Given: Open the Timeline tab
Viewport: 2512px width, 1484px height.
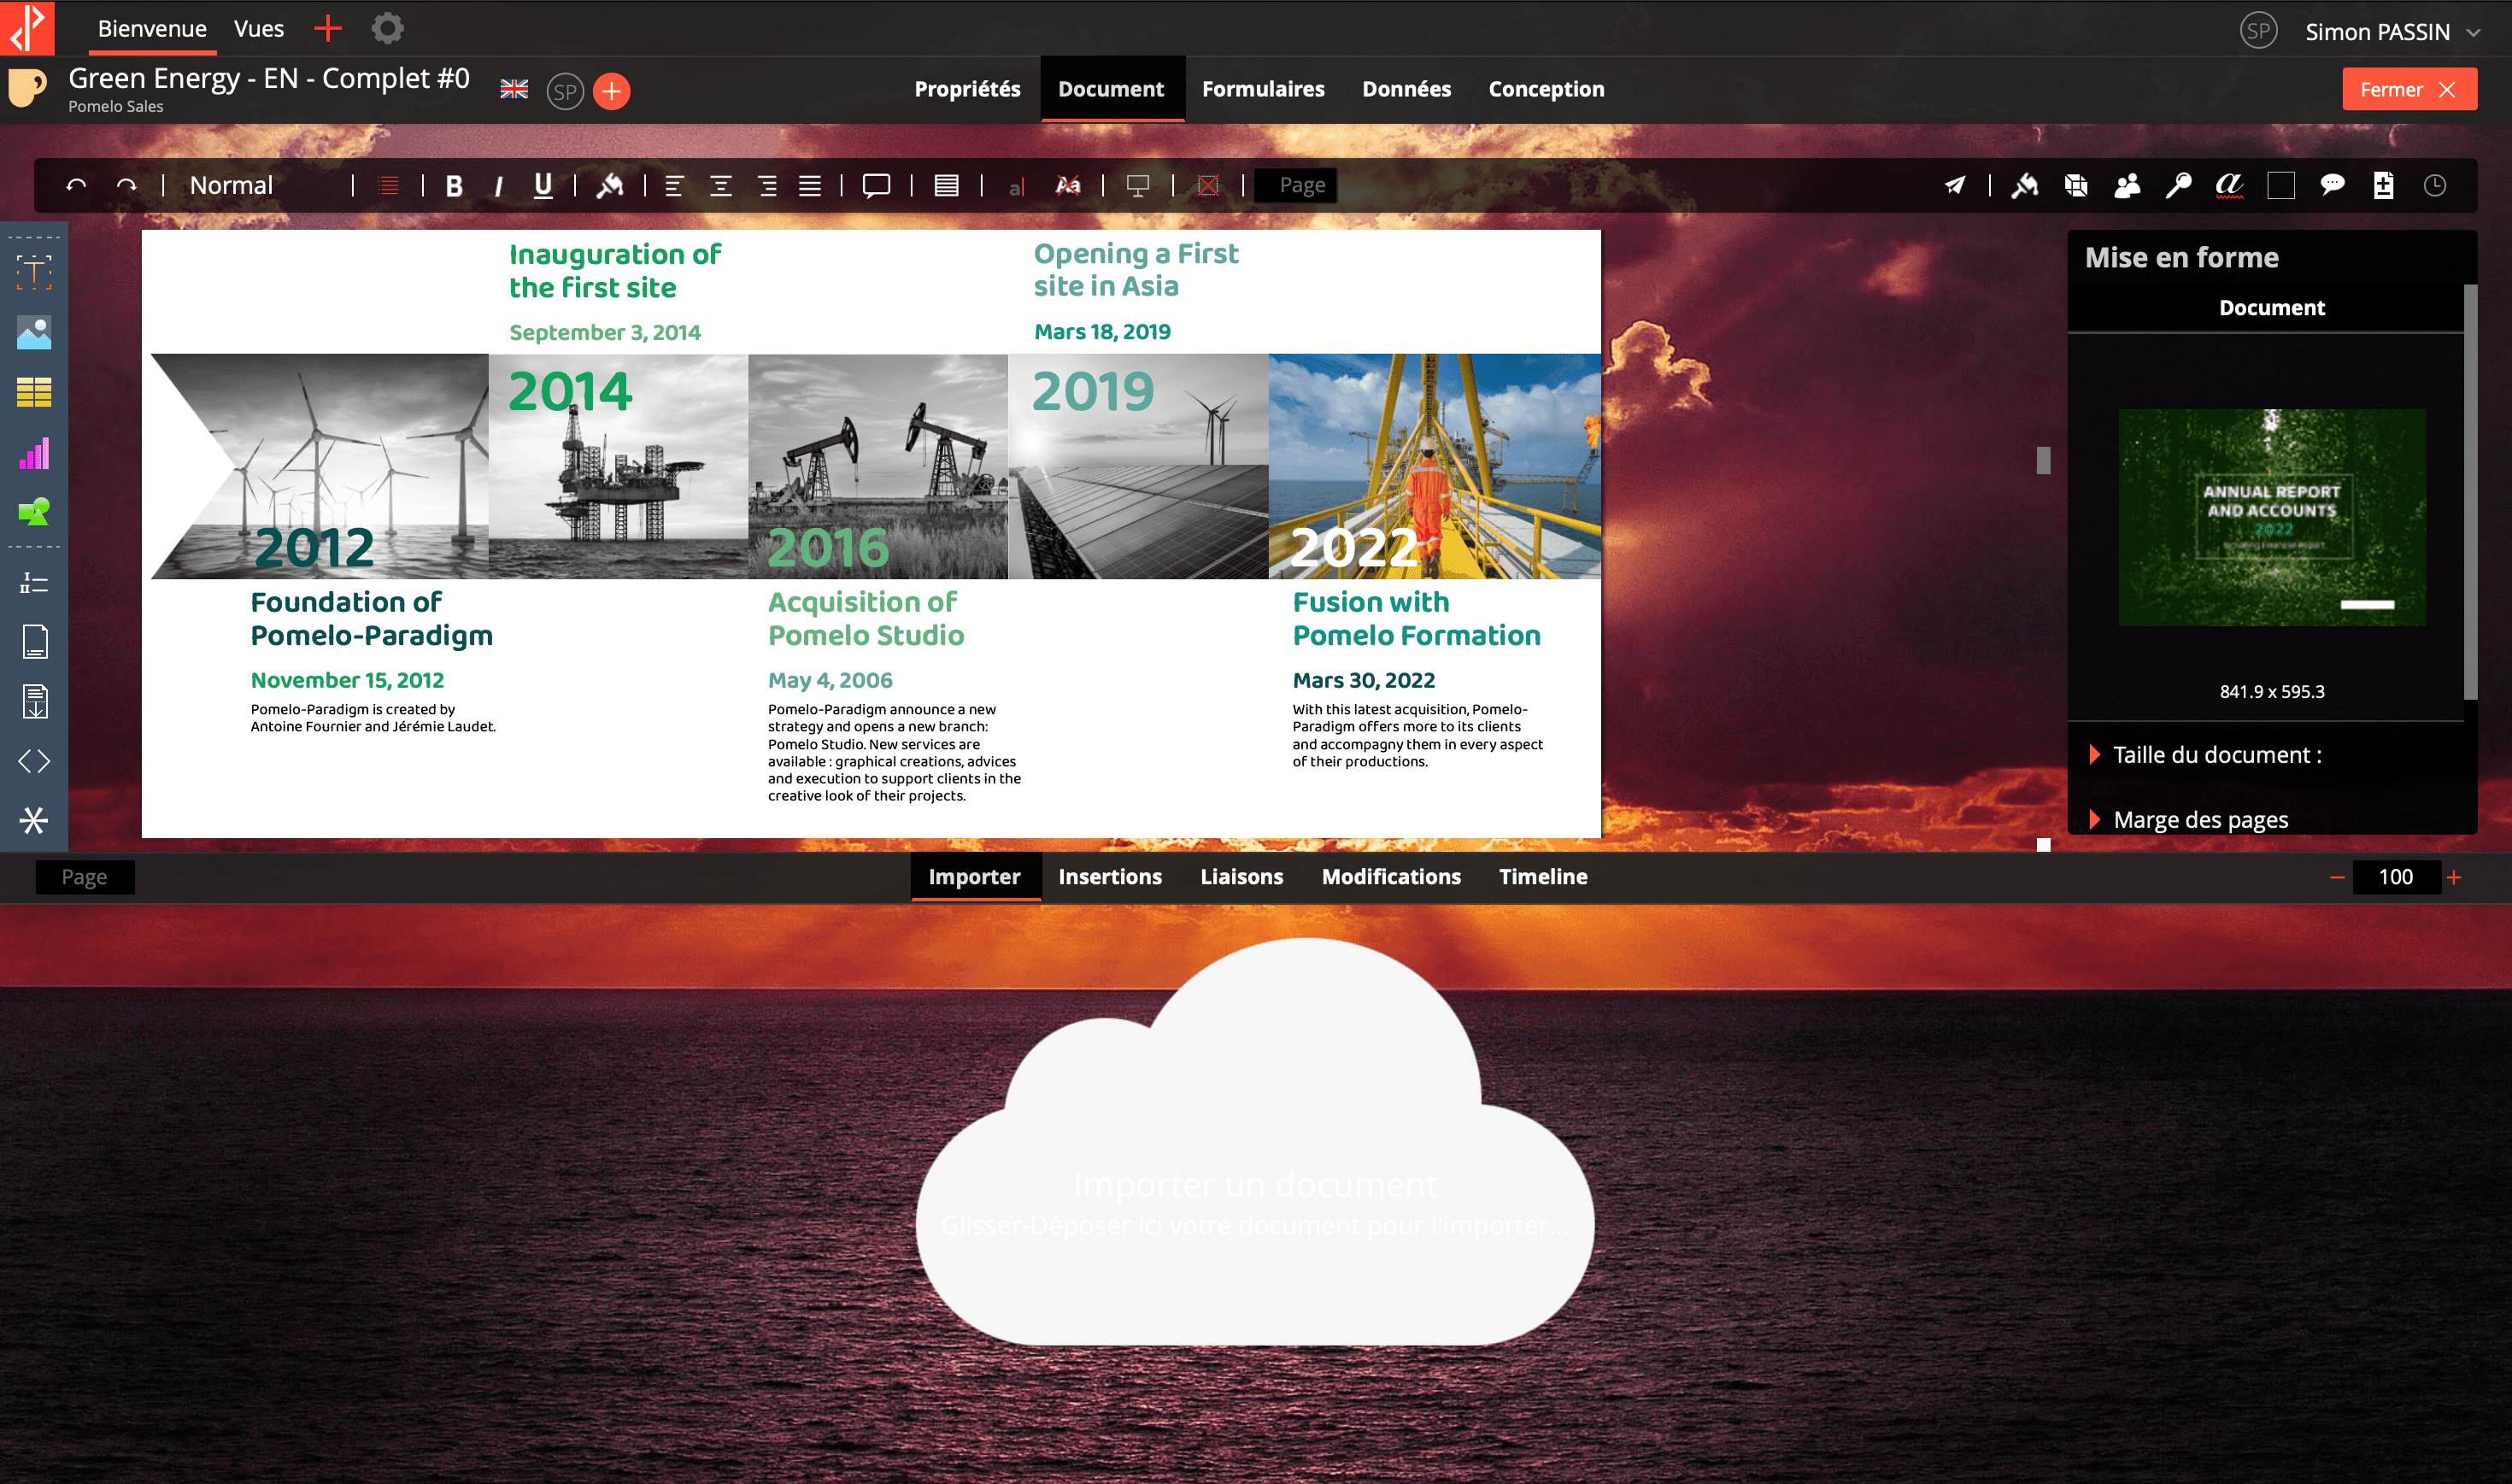Looking at the screenshot, I should click(1542, 877).
